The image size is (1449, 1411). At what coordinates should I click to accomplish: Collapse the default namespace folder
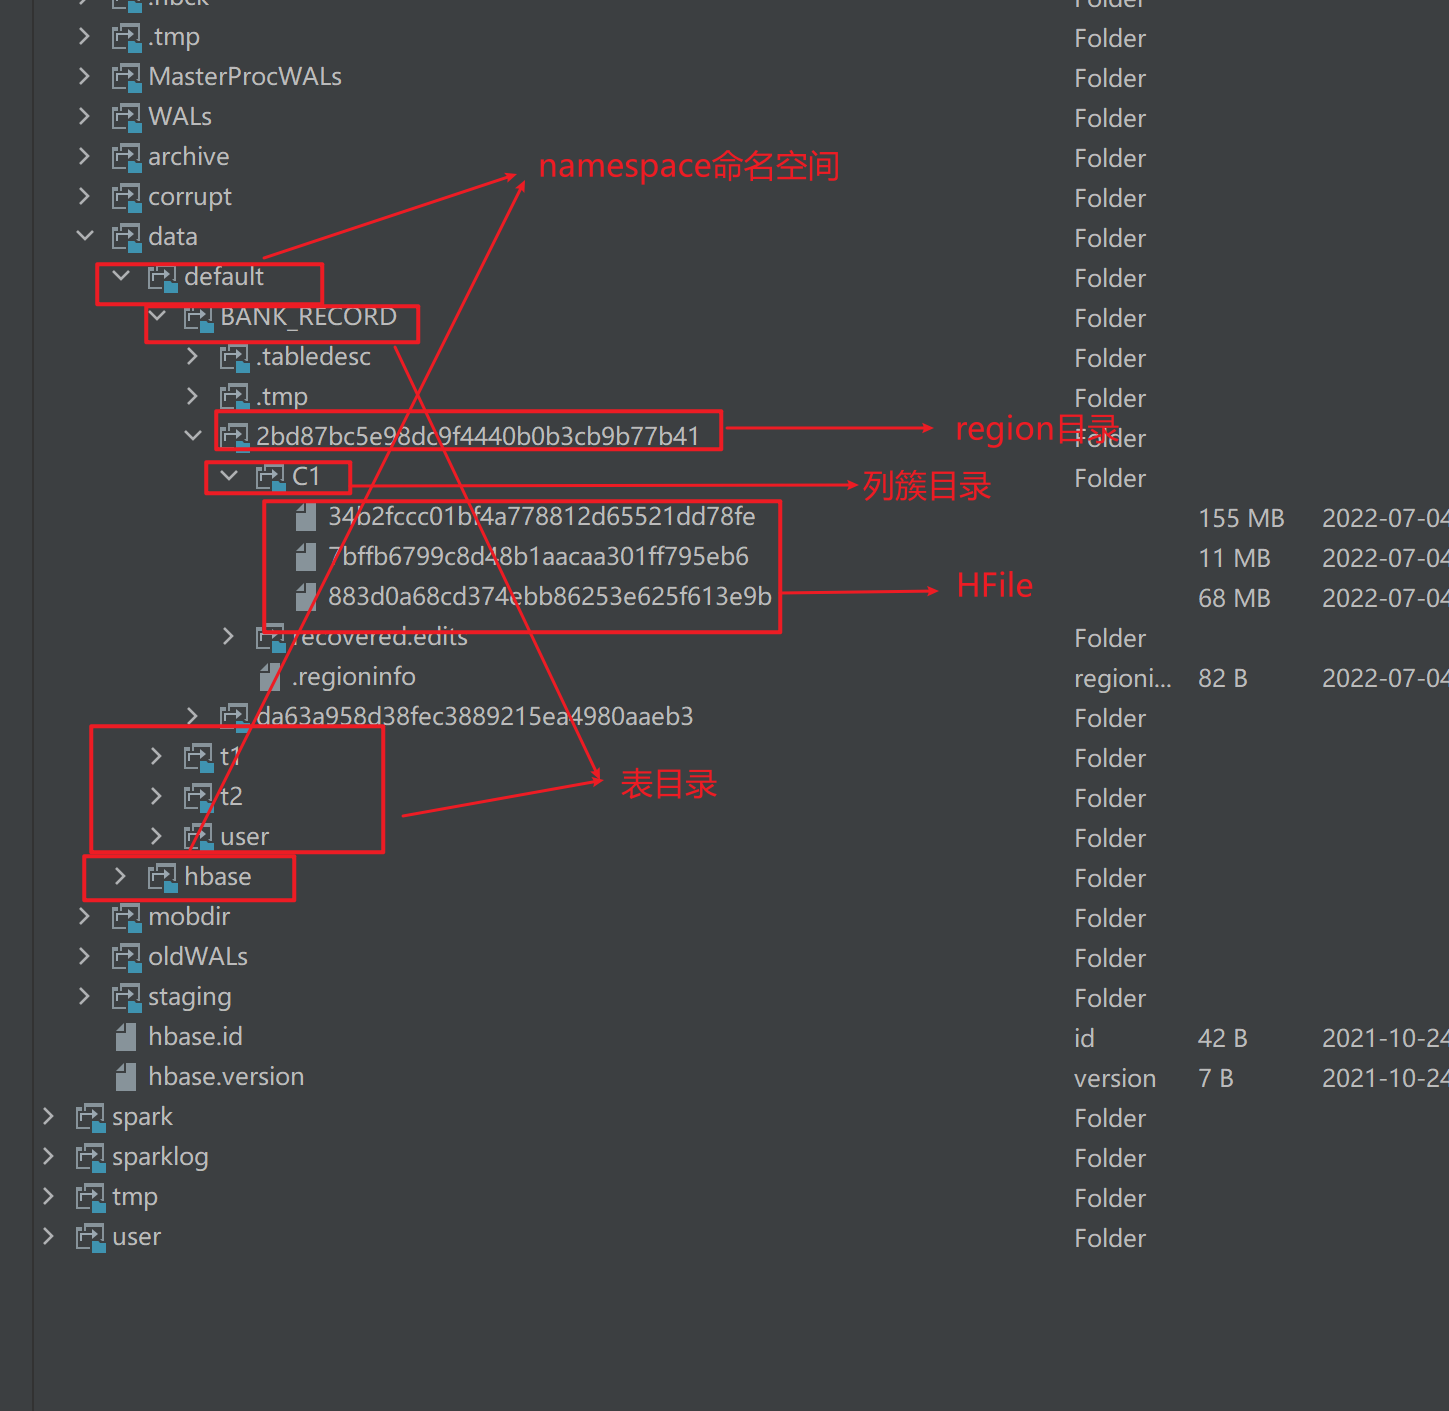pyautogui.click(x=121, y=276)
